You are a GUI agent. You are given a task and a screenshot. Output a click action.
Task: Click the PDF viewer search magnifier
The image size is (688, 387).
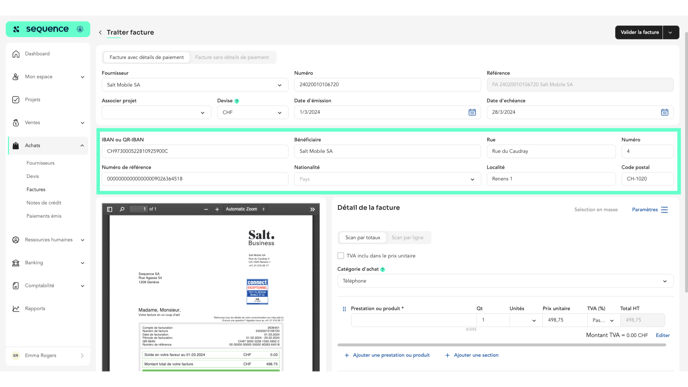(x=122, y=209)
